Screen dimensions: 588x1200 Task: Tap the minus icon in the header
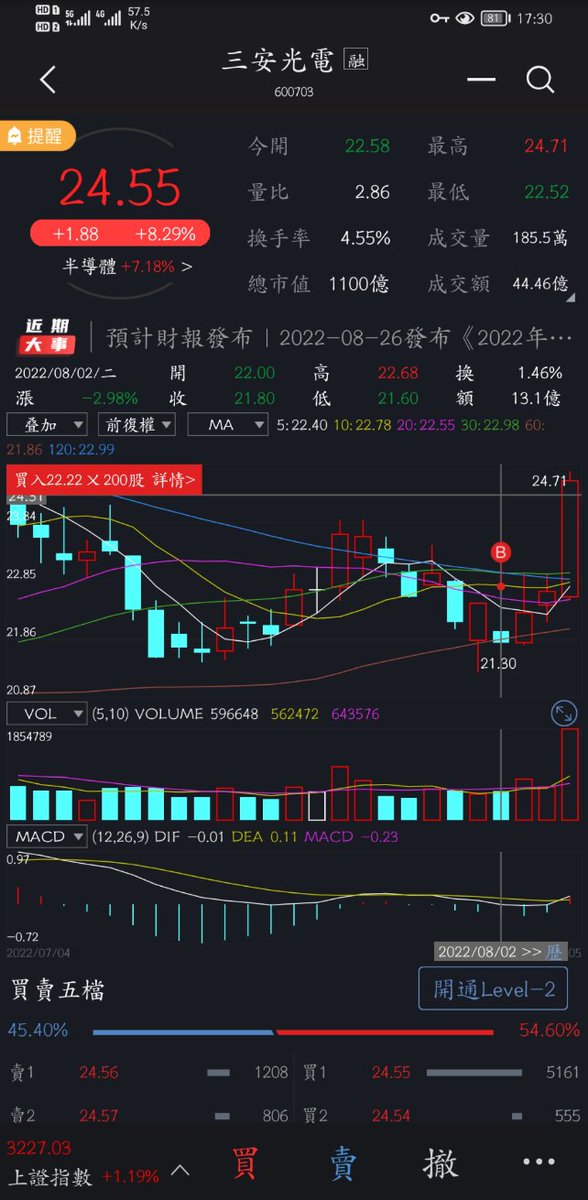[x=481, y=79]
